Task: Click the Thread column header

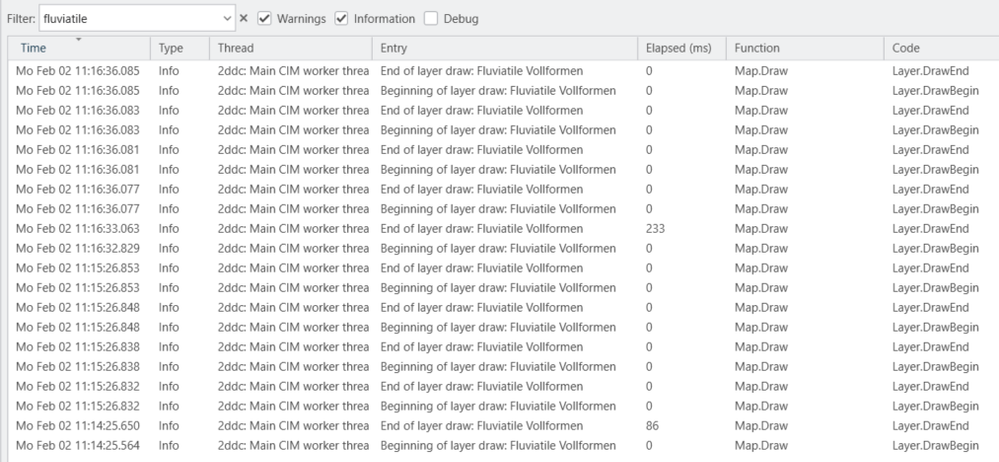Action: click(x=291, y=48)
